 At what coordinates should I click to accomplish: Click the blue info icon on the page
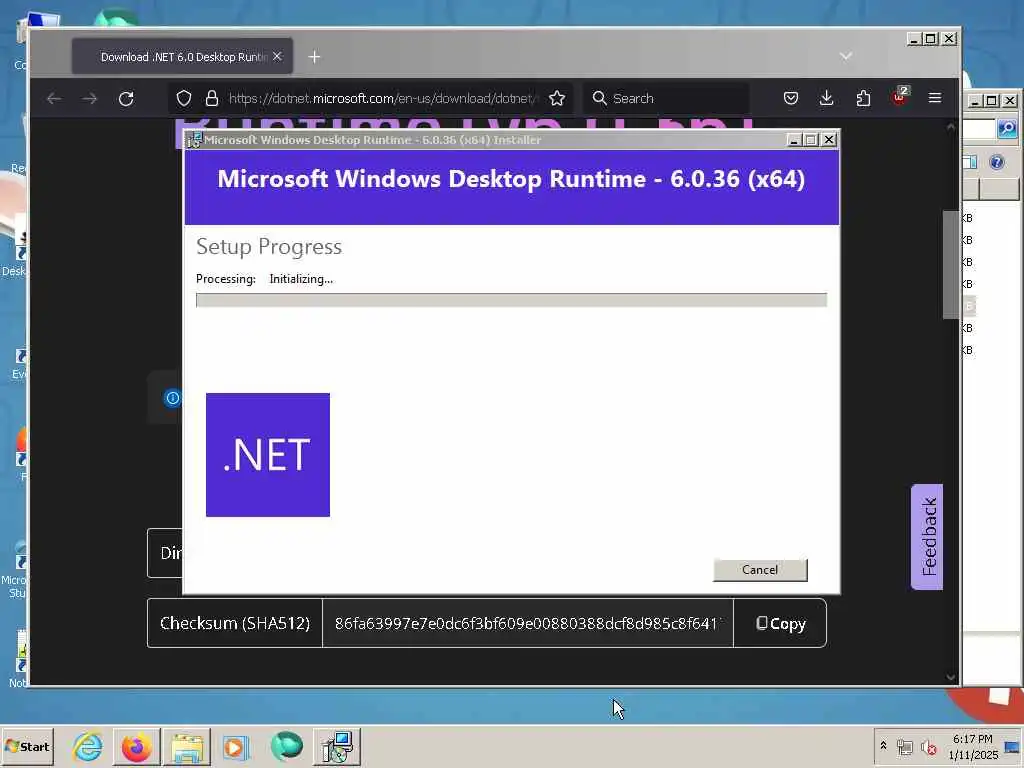(x=172, y=398)
